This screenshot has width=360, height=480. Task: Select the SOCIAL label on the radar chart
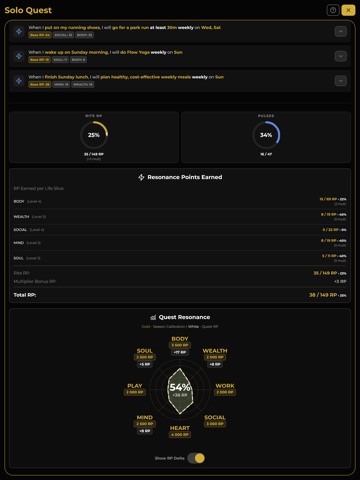[x=215, y=417]
